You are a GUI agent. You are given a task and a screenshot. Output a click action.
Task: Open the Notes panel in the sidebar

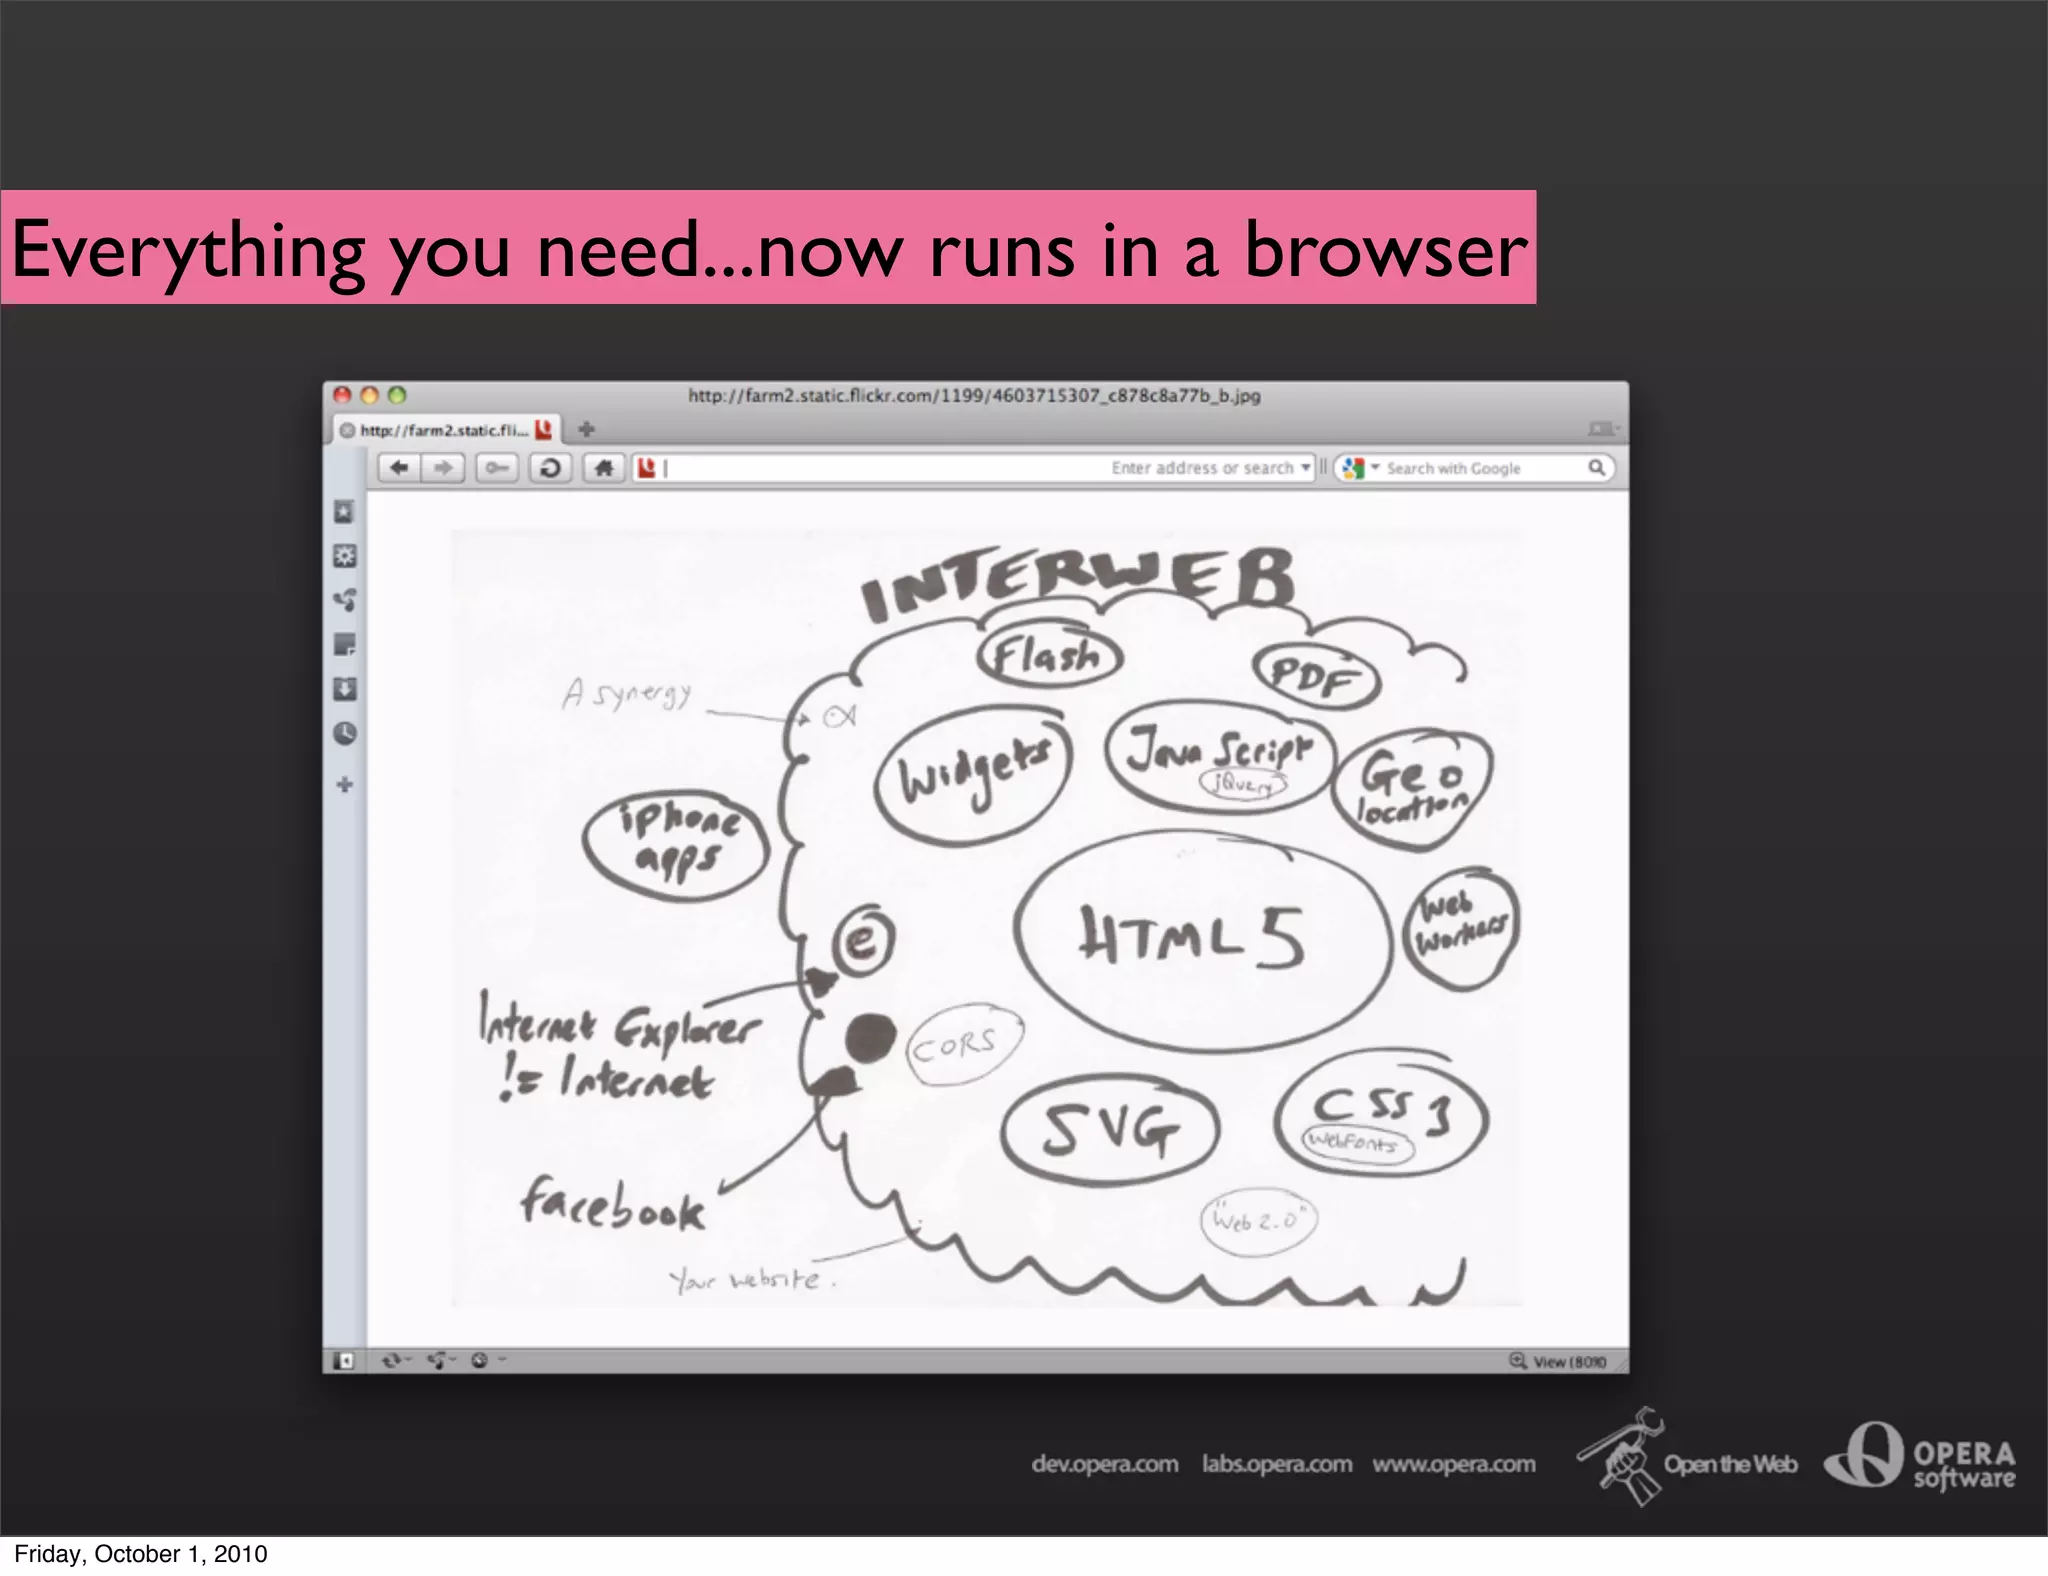tap(344, 645)
